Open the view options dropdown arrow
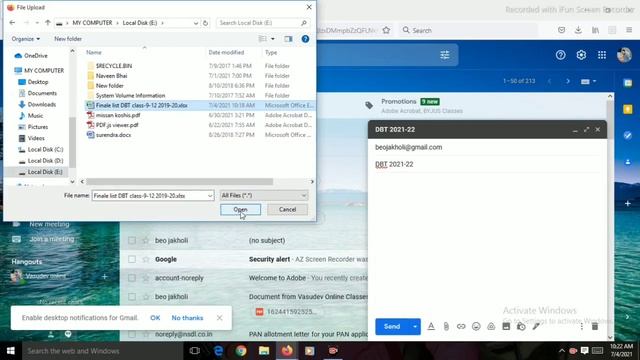This screenshot has width=640, height=360. click(x=273, y=39)
